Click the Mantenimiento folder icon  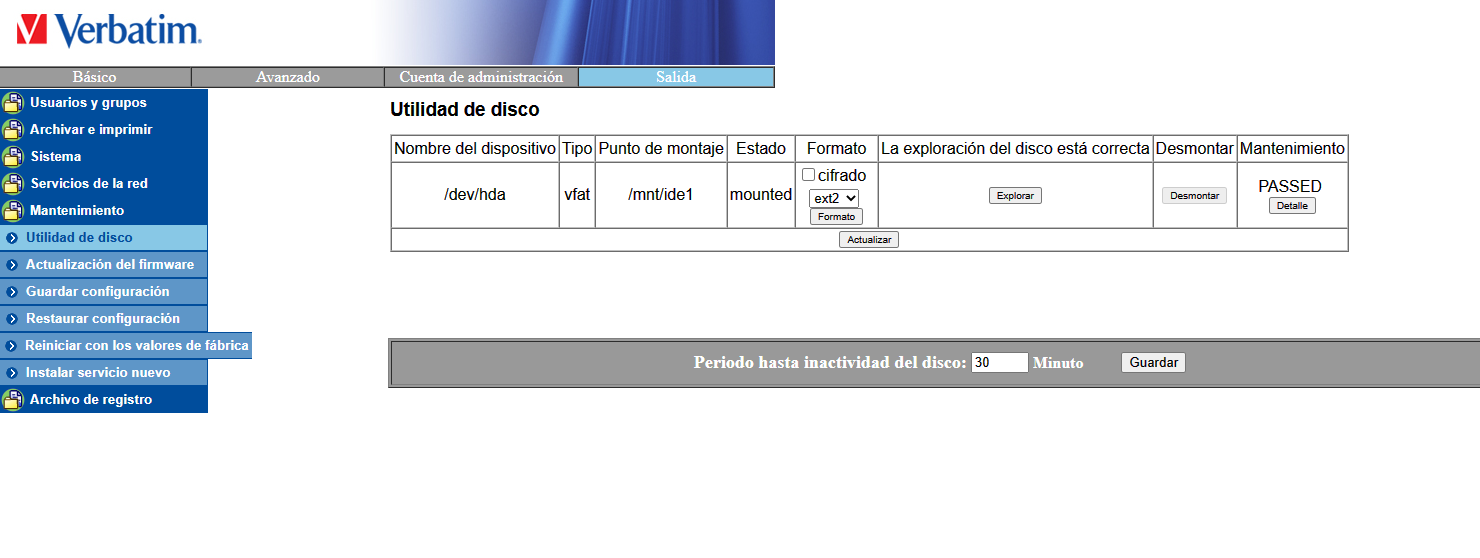pyautogui.click(x=13, y=211)
